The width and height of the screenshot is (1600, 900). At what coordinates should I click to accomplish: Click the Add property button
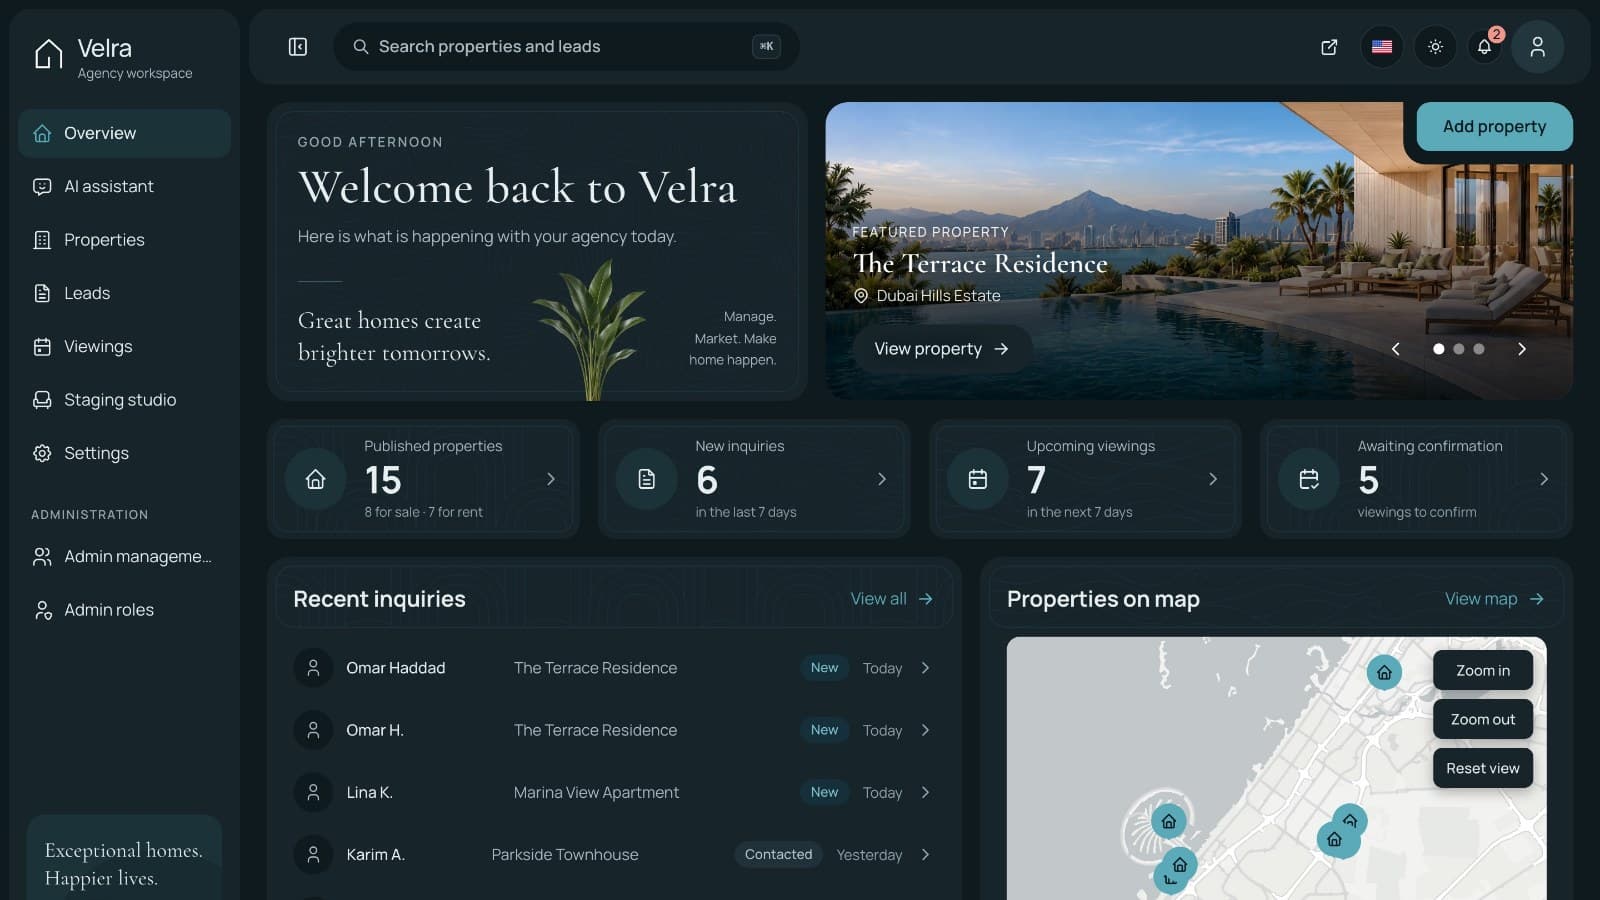pos(1494,127)
